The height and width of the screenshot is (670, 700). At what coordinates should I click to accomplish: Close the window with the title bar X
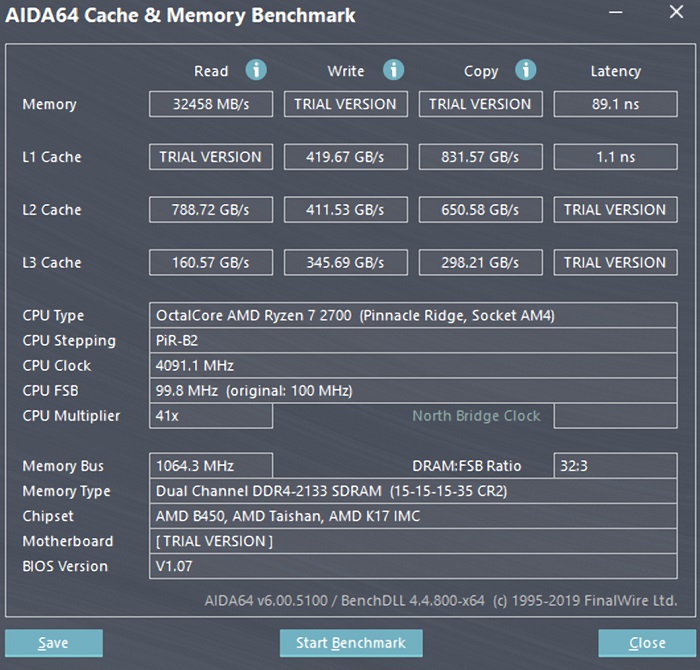676,12
